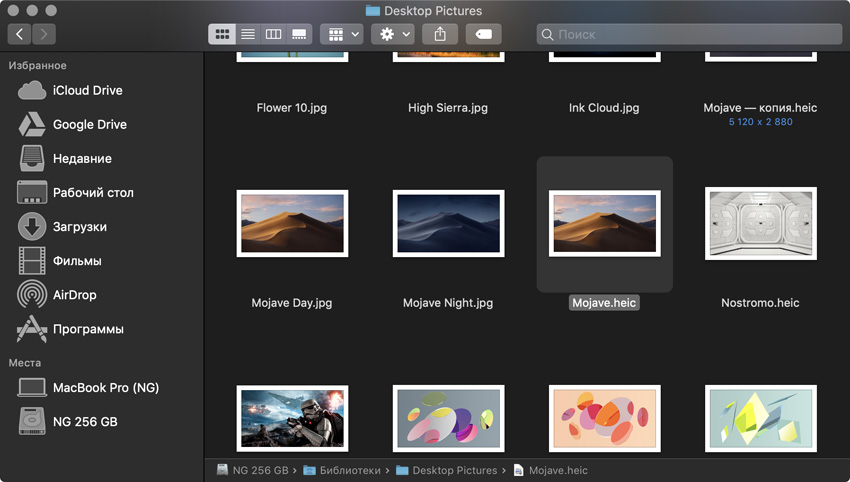Open iCloud Drive in the sidebar
This screenshot has height=482, width=850.
(87, 90)
